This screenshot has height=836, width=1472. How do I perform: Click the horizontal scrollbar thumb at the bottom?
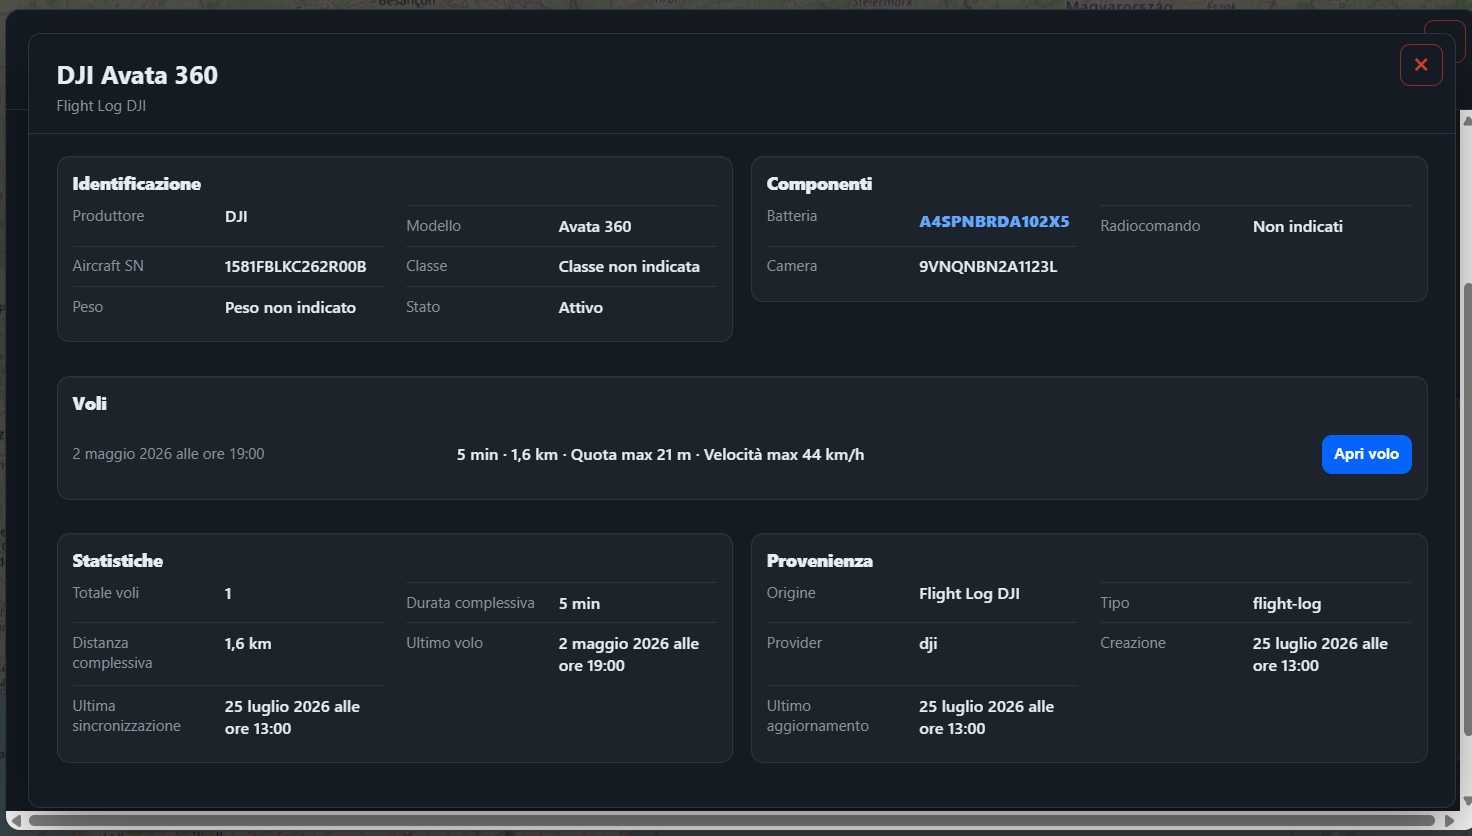(732, 821)
